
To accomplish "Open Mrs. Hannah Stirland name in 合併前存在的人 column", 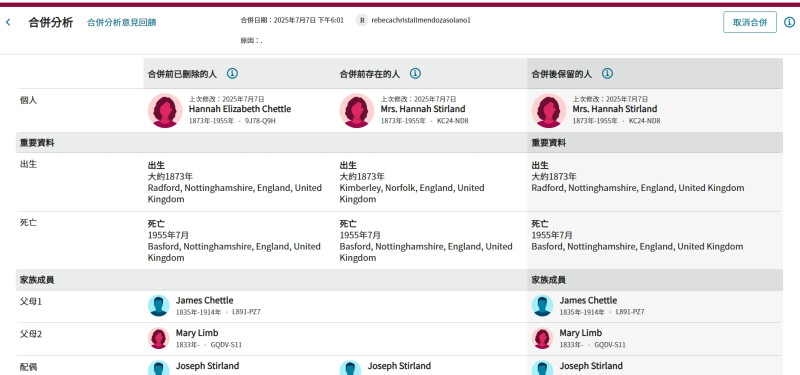I will point(423,109).
